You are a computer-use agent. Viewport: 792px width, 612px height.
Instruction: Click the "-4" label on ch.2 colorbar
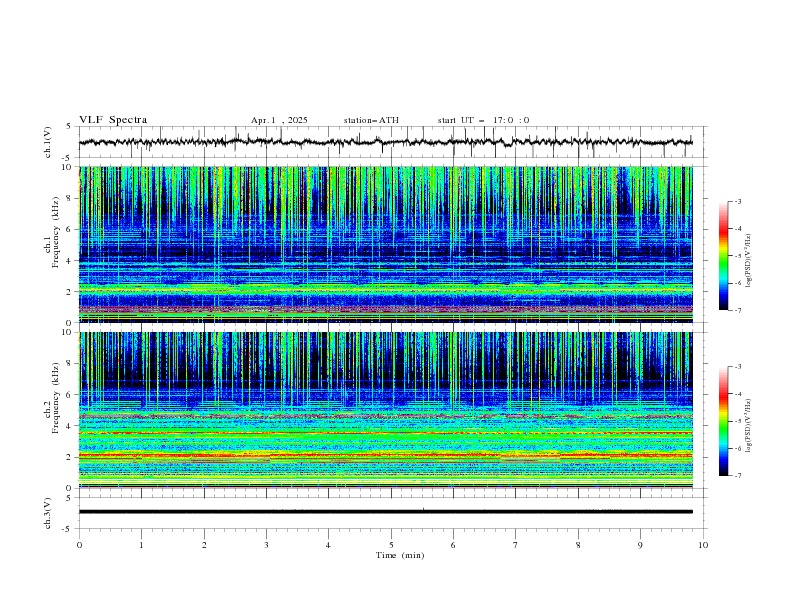[x=738, y=394]
